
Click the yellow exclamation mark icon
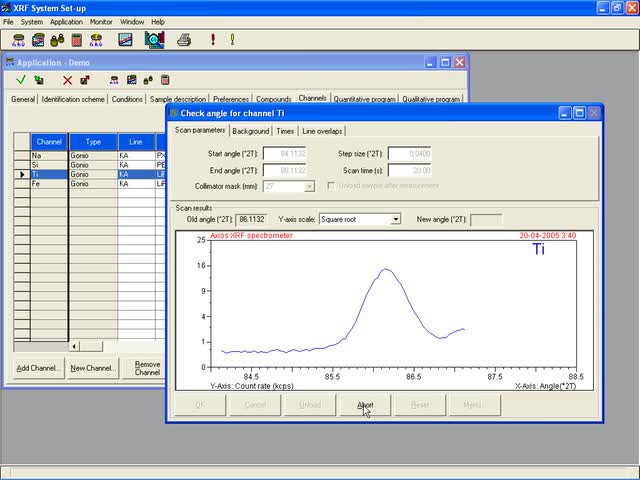(232, 40)
